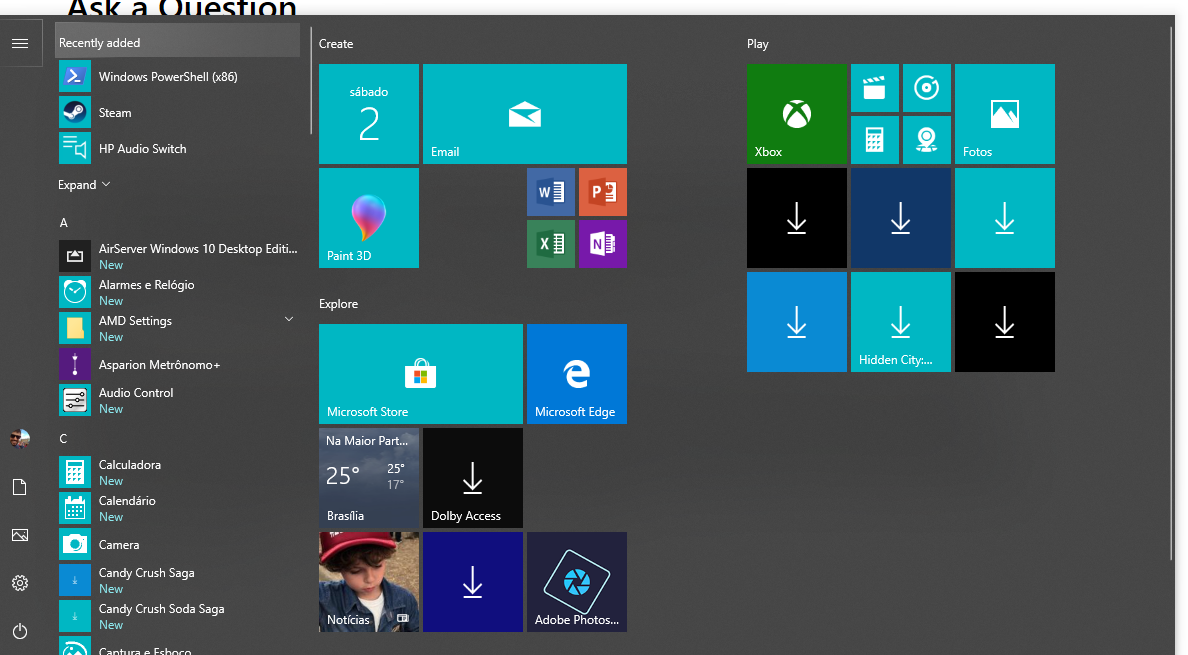Open Calendário from the app list
1188x655 pixels.
(x=179, y=508)
